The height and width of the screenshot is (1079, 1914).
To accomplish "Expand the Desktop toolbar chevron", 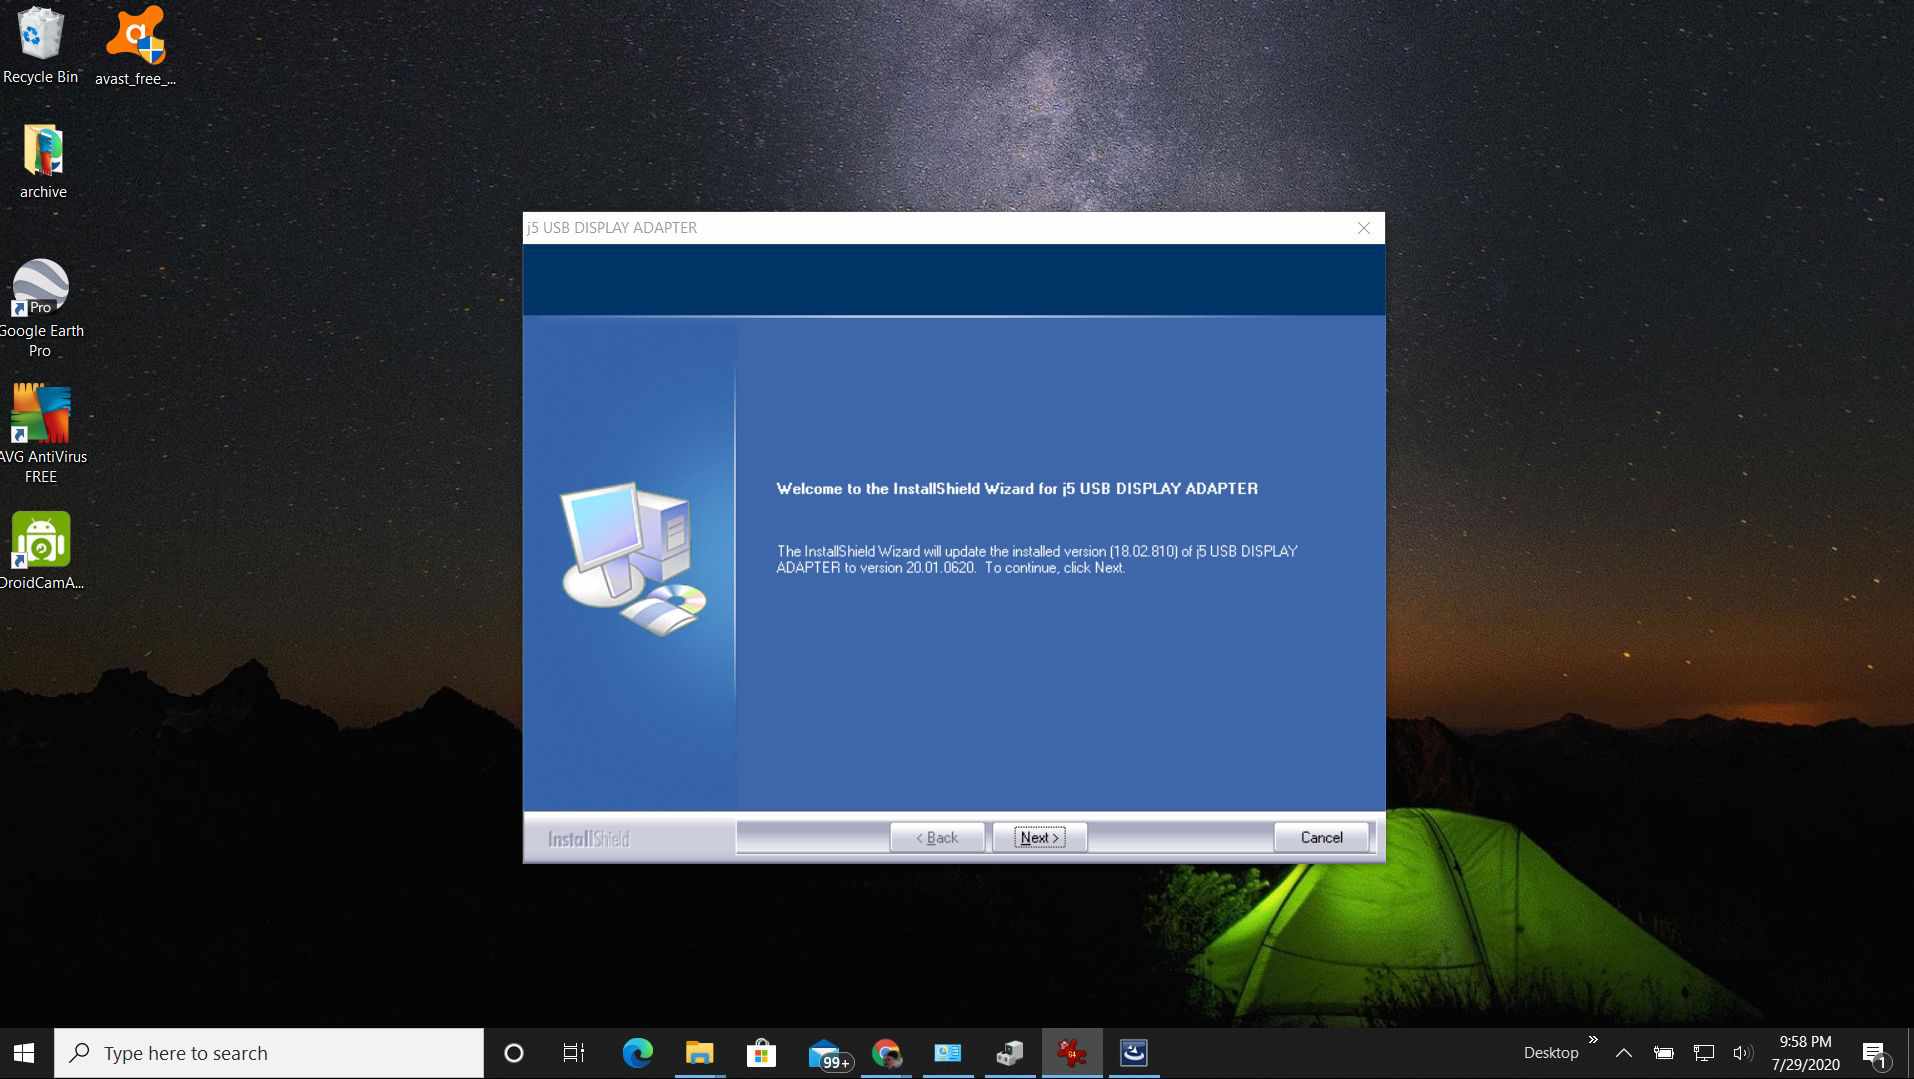I will point(1593,1041).
